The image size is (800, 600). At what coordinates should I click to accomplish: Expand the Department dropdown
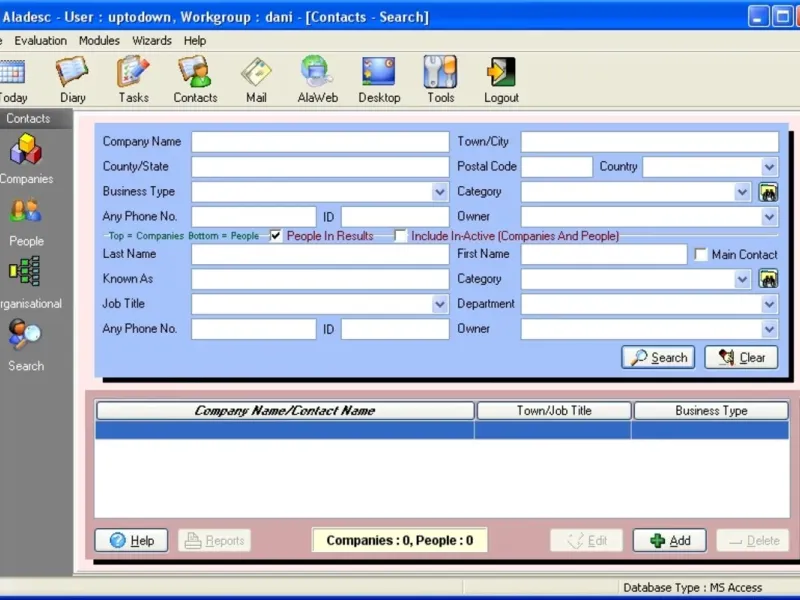[x=769, y=304]
